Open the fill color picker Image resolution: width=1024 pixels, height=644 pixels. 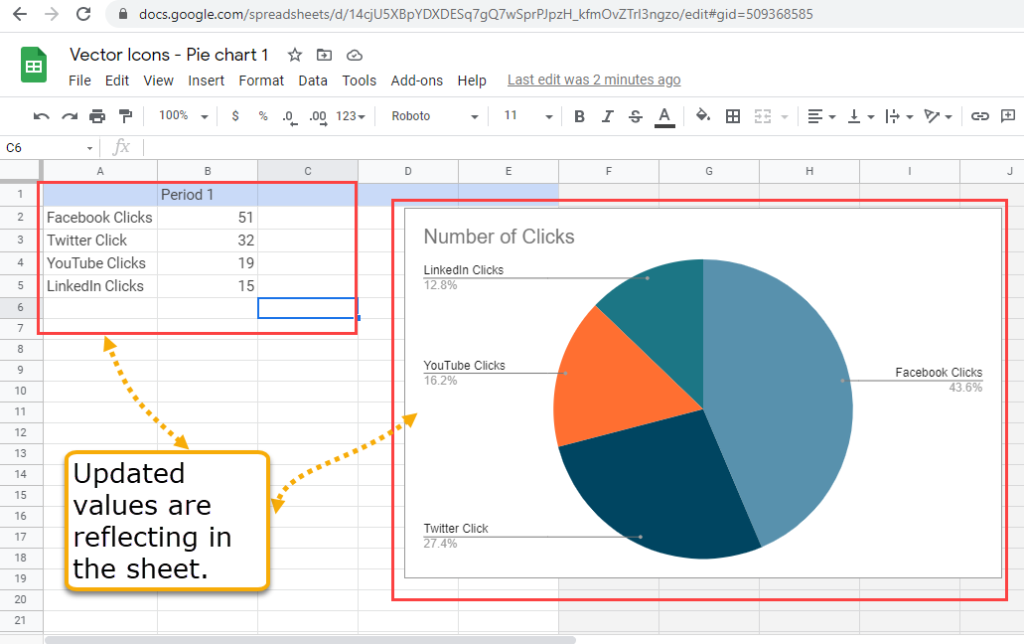coord(703,116)
